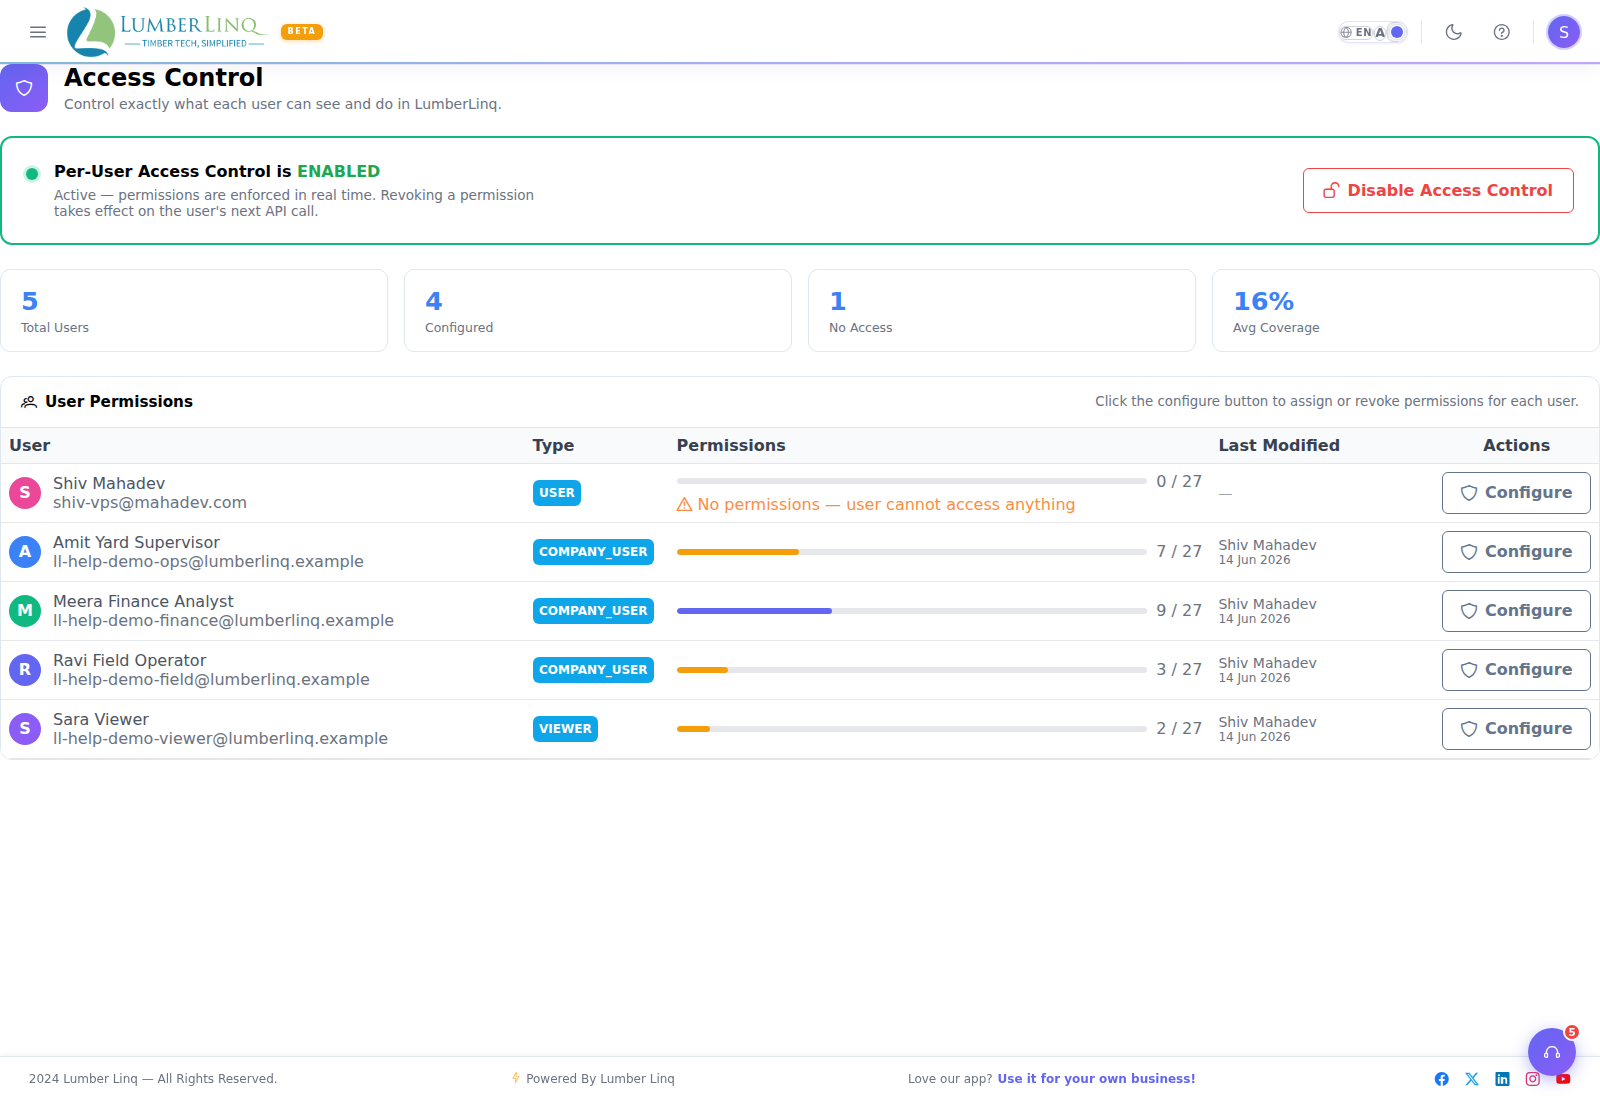The height and width of the screenshot is (1100, 1600).
Task: Open the X (Twitter) footer icon
Action: tap(1472, 1079)
